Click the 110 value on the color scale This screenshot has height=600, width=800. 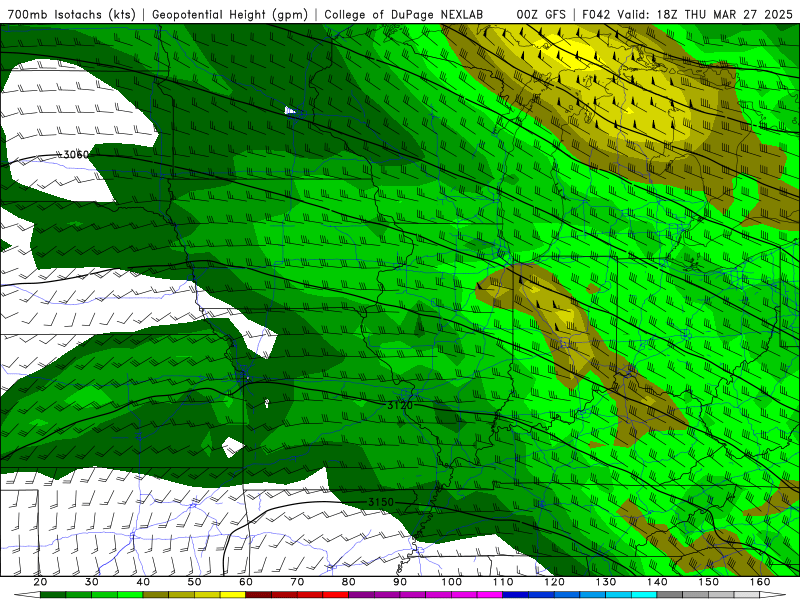coord(503,582)
